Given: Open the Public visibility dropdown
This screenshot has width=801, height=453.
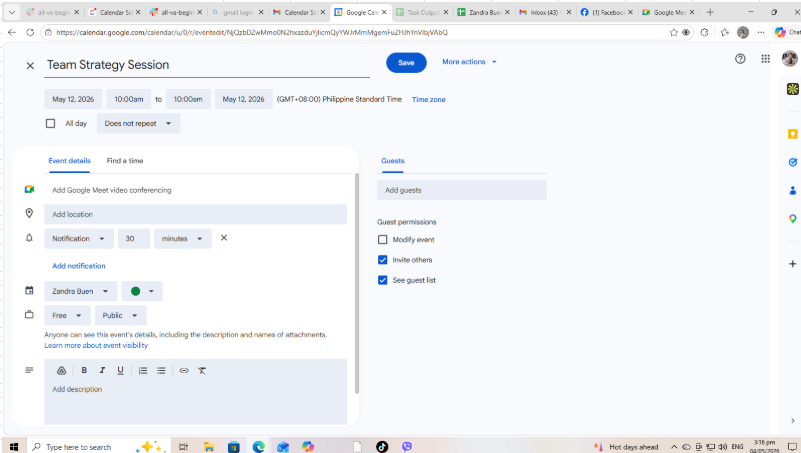Looking at the screenshot, I should click(x=121, y=316).
